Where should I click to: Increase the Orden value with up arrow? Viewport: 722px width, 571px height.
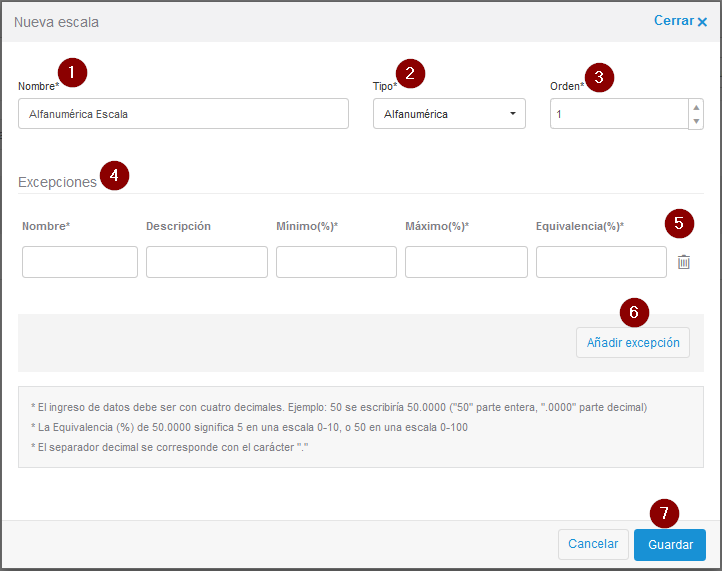[696, 107]
